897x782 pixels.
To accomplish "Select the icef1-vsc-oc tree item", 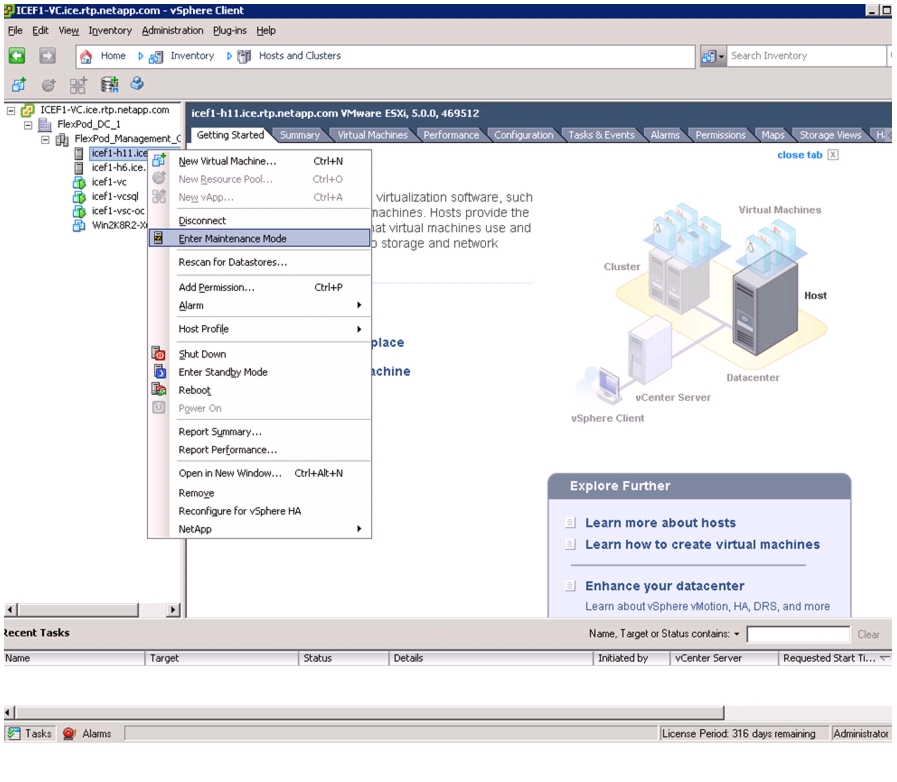I will [x=118, y=211].
